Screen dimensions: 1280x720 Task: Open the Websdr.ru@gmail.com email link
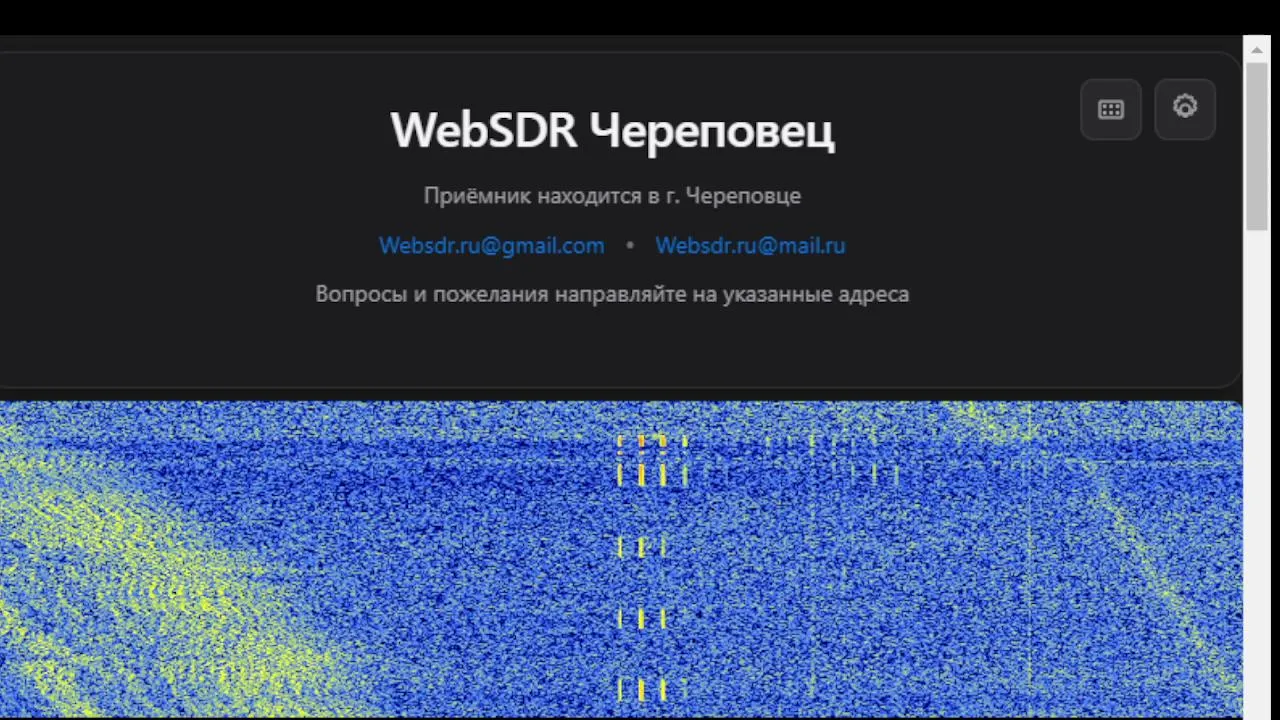tap(491, 246)
